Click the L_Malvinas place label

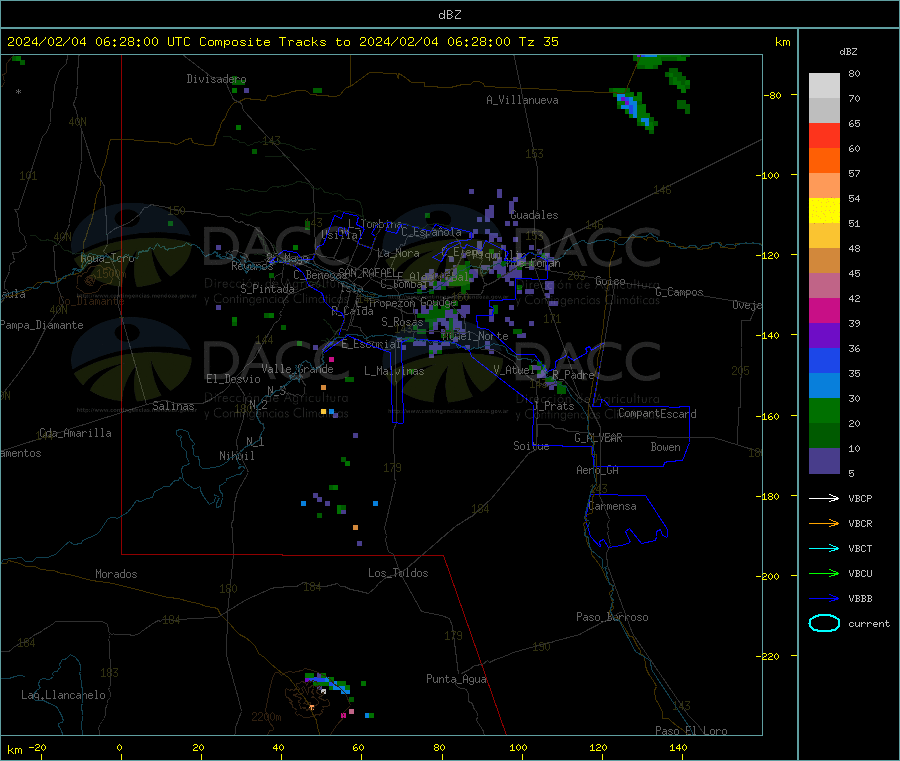pos(394,371)
